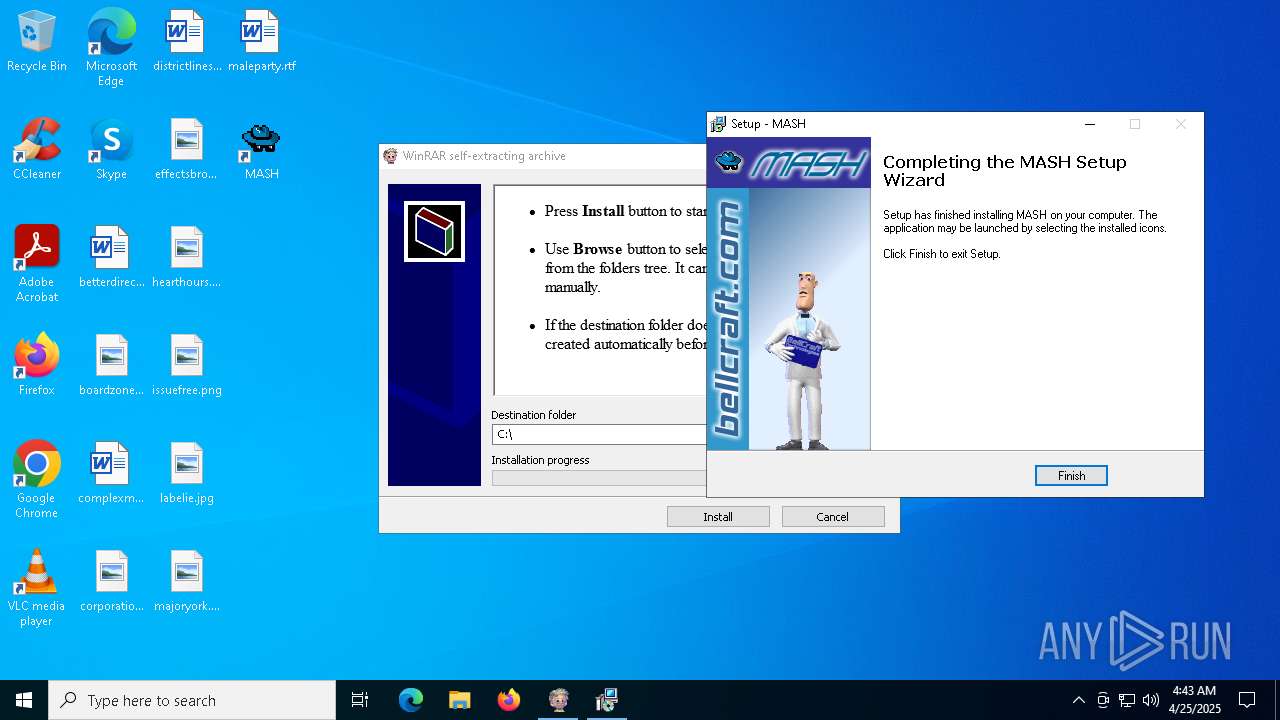
Task: Select the VLC media player shortcut
Action: coord(37,588)
